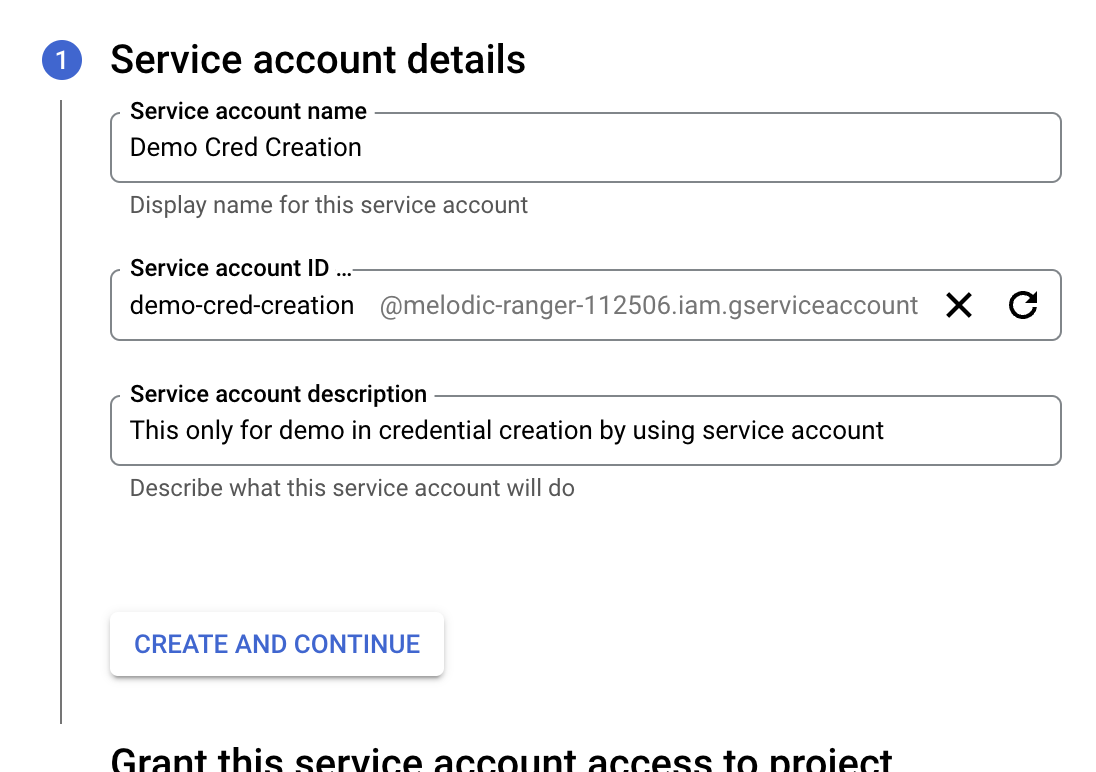The width and height of the screenshot is (1096, 772).
Task: Click the Service account name label
Action: tap(248, 111)
